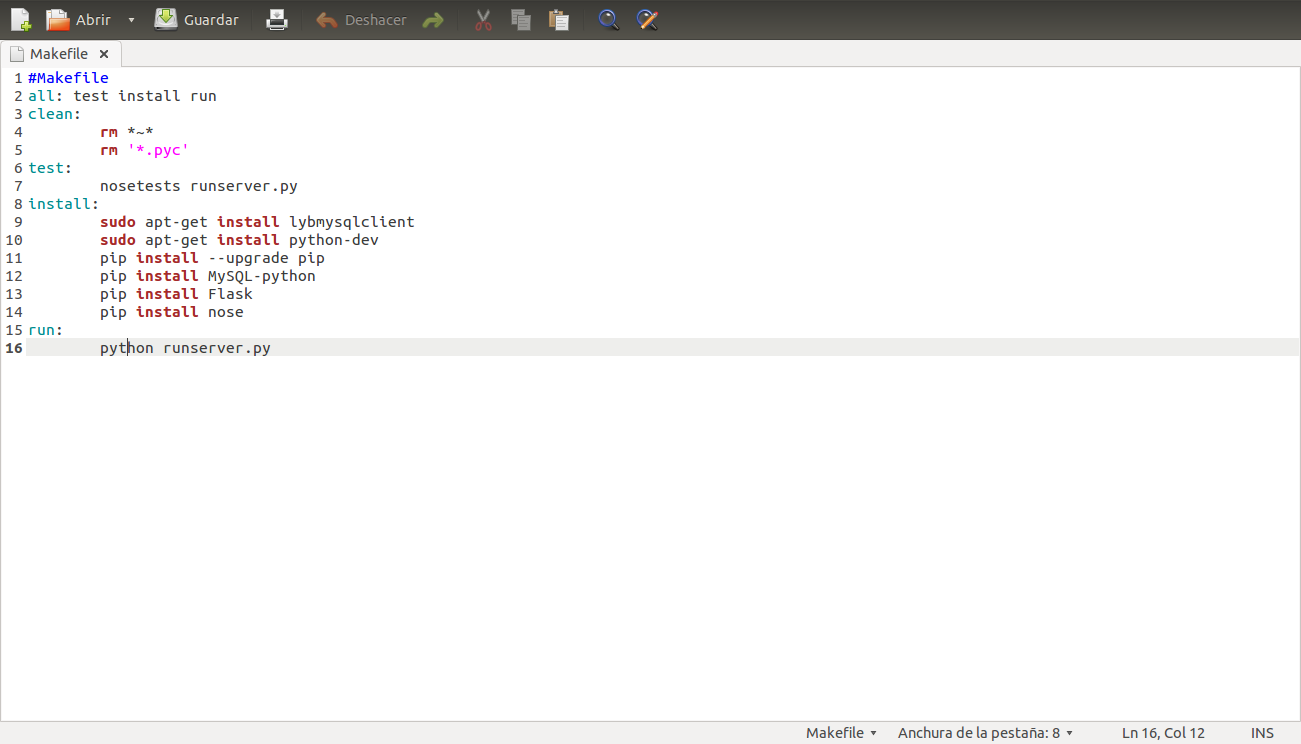Select the Makefile document tab
The width and height of the screenshot is (1301, 744).
click(57, 53)
